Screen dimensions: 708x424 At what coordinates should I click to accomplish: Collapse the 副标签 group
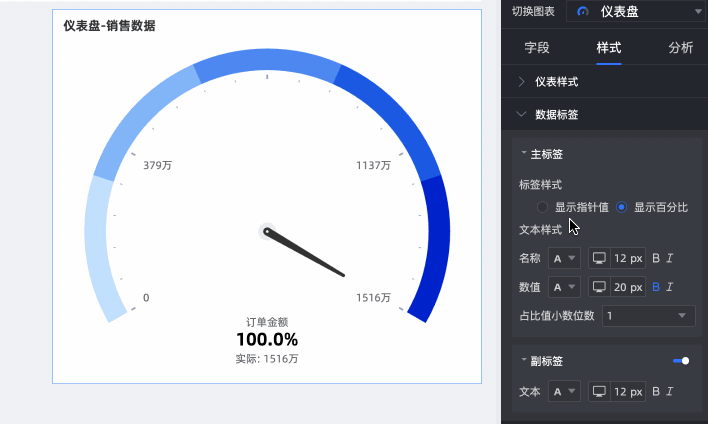pos(524,360)
